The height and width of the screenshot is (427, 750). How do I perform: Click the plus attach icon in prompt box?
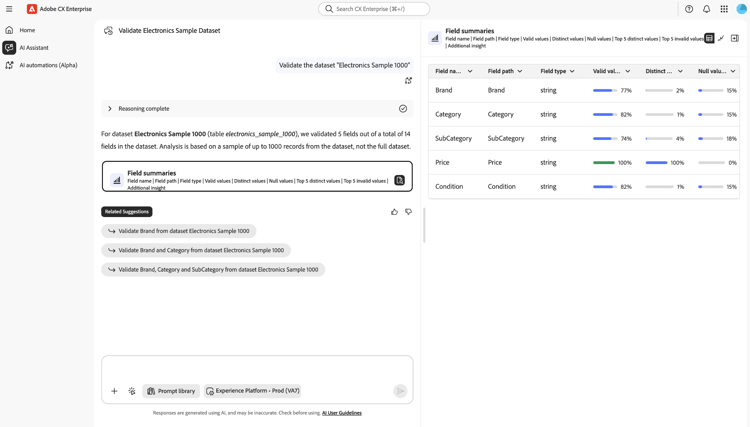point(114,391)
